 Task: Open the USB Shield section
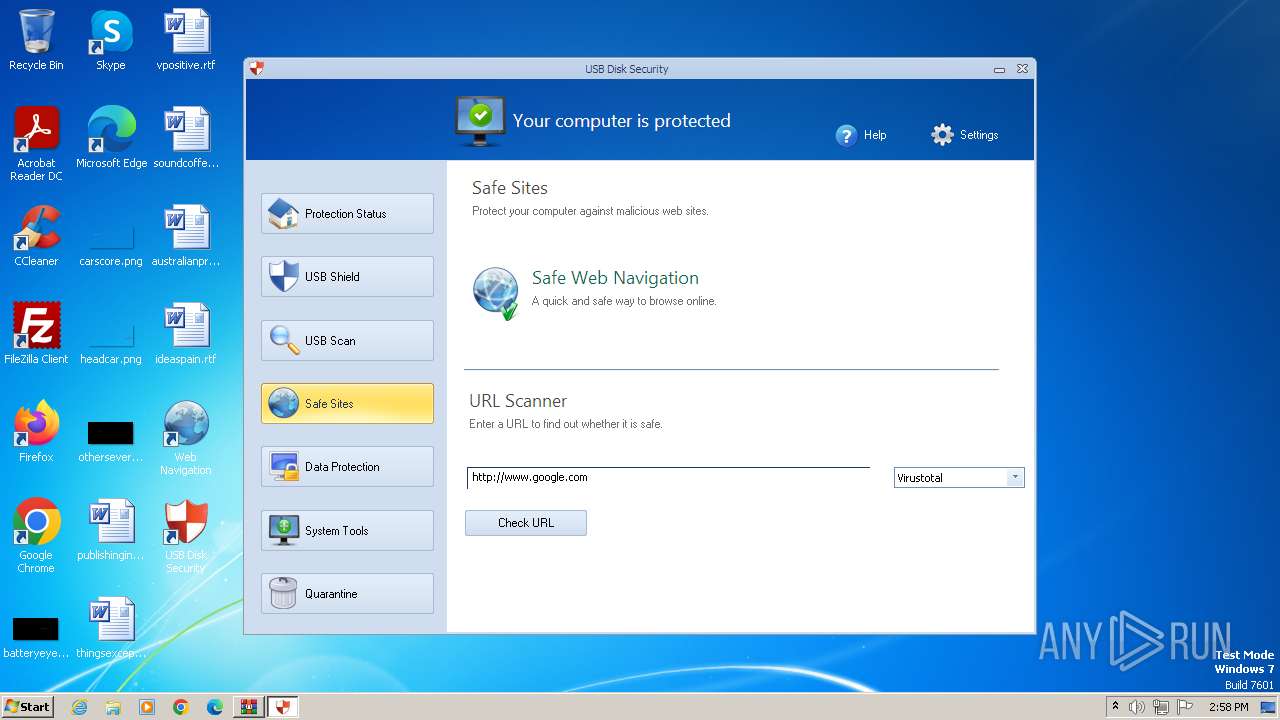tap(347, 276)
